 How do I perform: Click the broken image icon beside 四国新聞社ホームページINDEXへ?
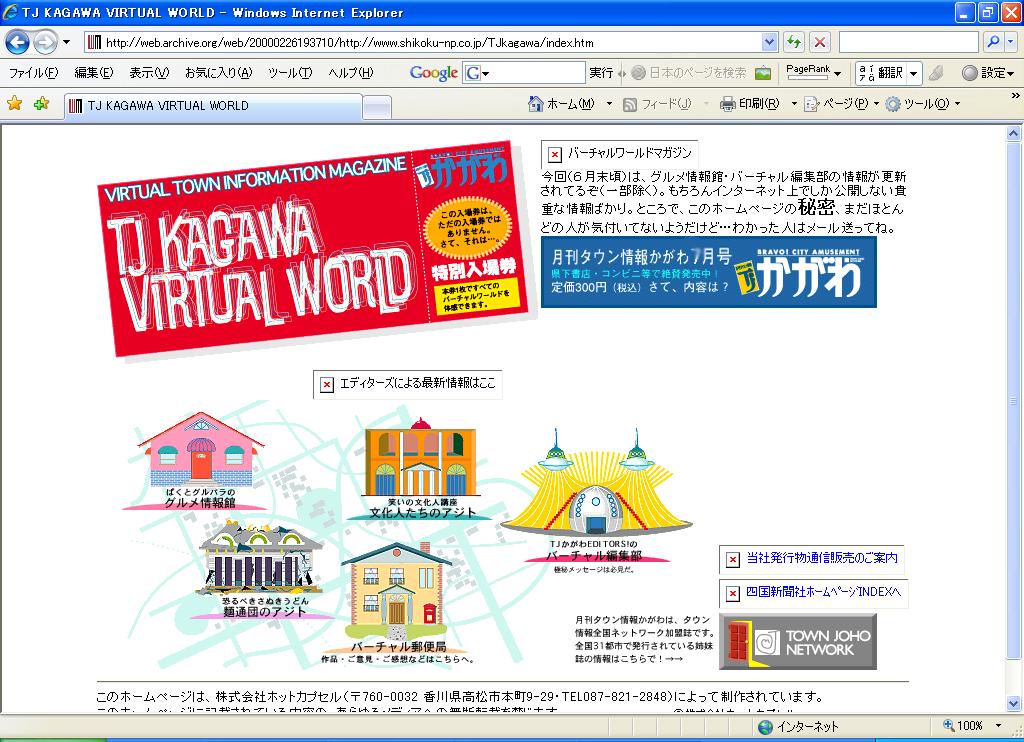[733, 593]
